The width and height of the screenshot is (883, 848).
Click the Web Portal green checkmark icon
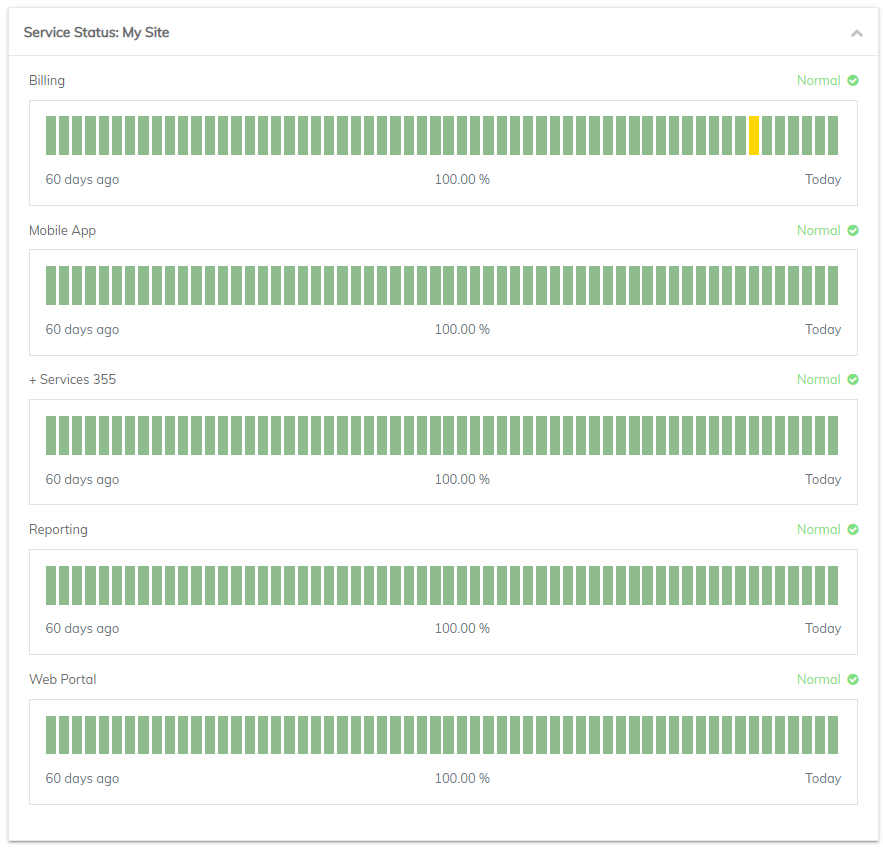853,679
